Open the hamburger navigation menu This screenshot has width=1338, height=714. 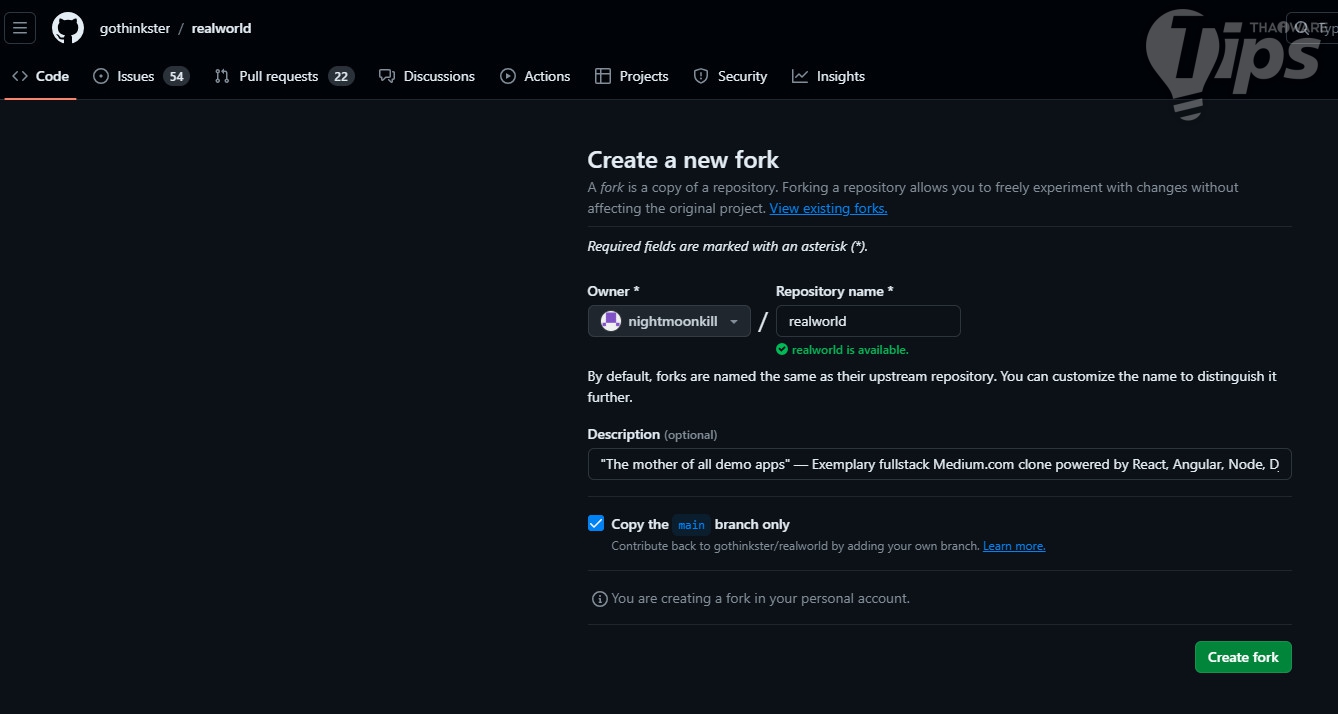pyautogui.click(x=20, y=28)
